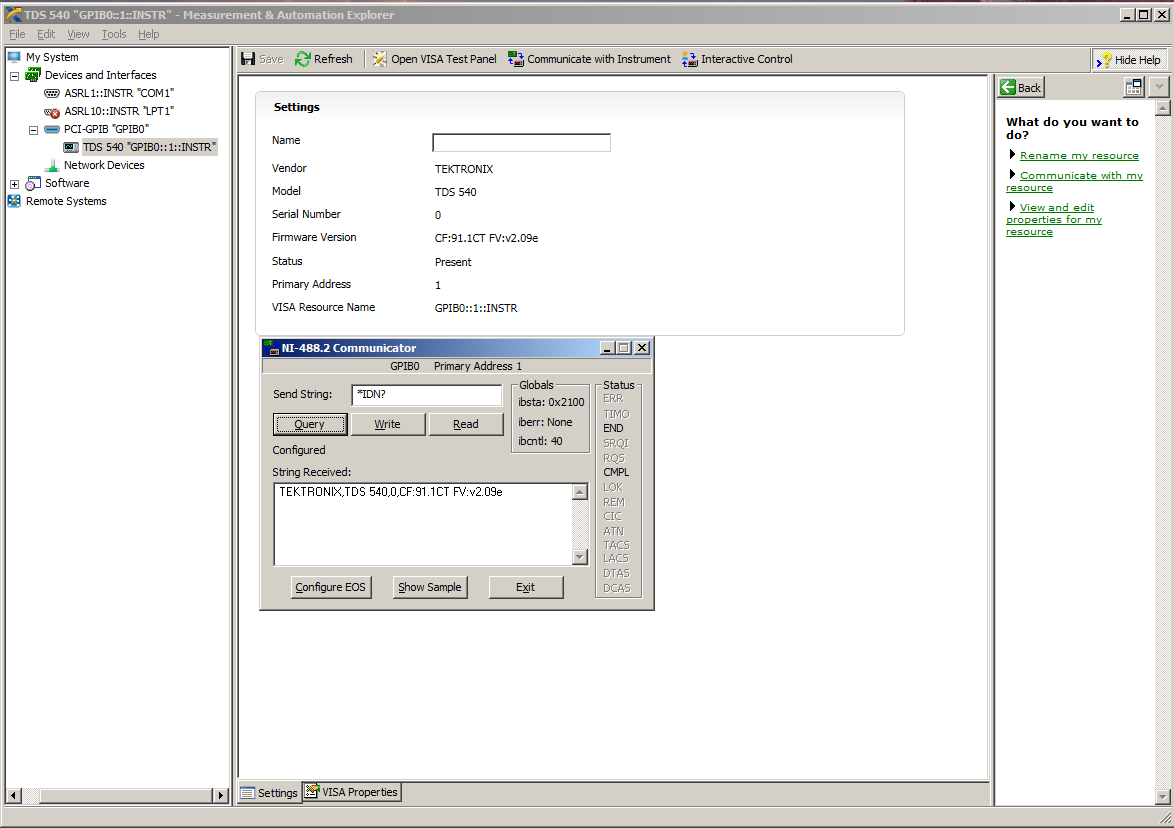Click String Received scrollbar up arrow
Viewport: 1174px width, 828px height.
pyautogui.click(x=580, y=492)
